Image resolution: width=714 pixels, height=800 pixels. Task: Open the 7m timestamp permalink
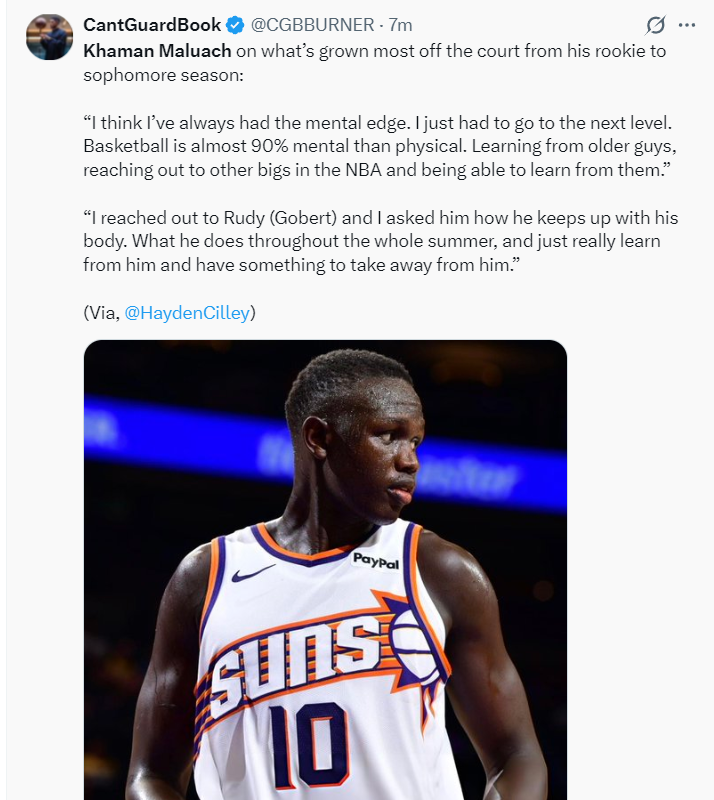click(x=400, y=24)
